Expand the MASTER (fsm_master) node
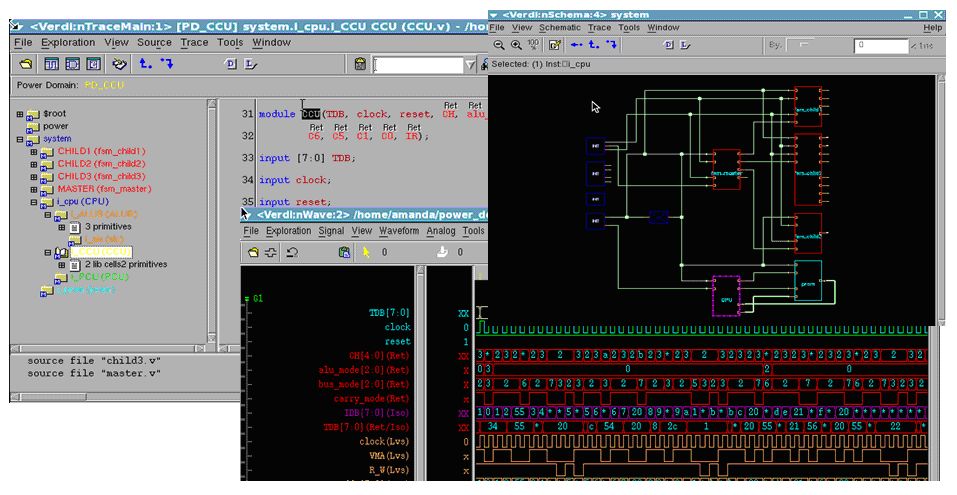This screenshot has width=957, height=495. (x=34, y=189)
